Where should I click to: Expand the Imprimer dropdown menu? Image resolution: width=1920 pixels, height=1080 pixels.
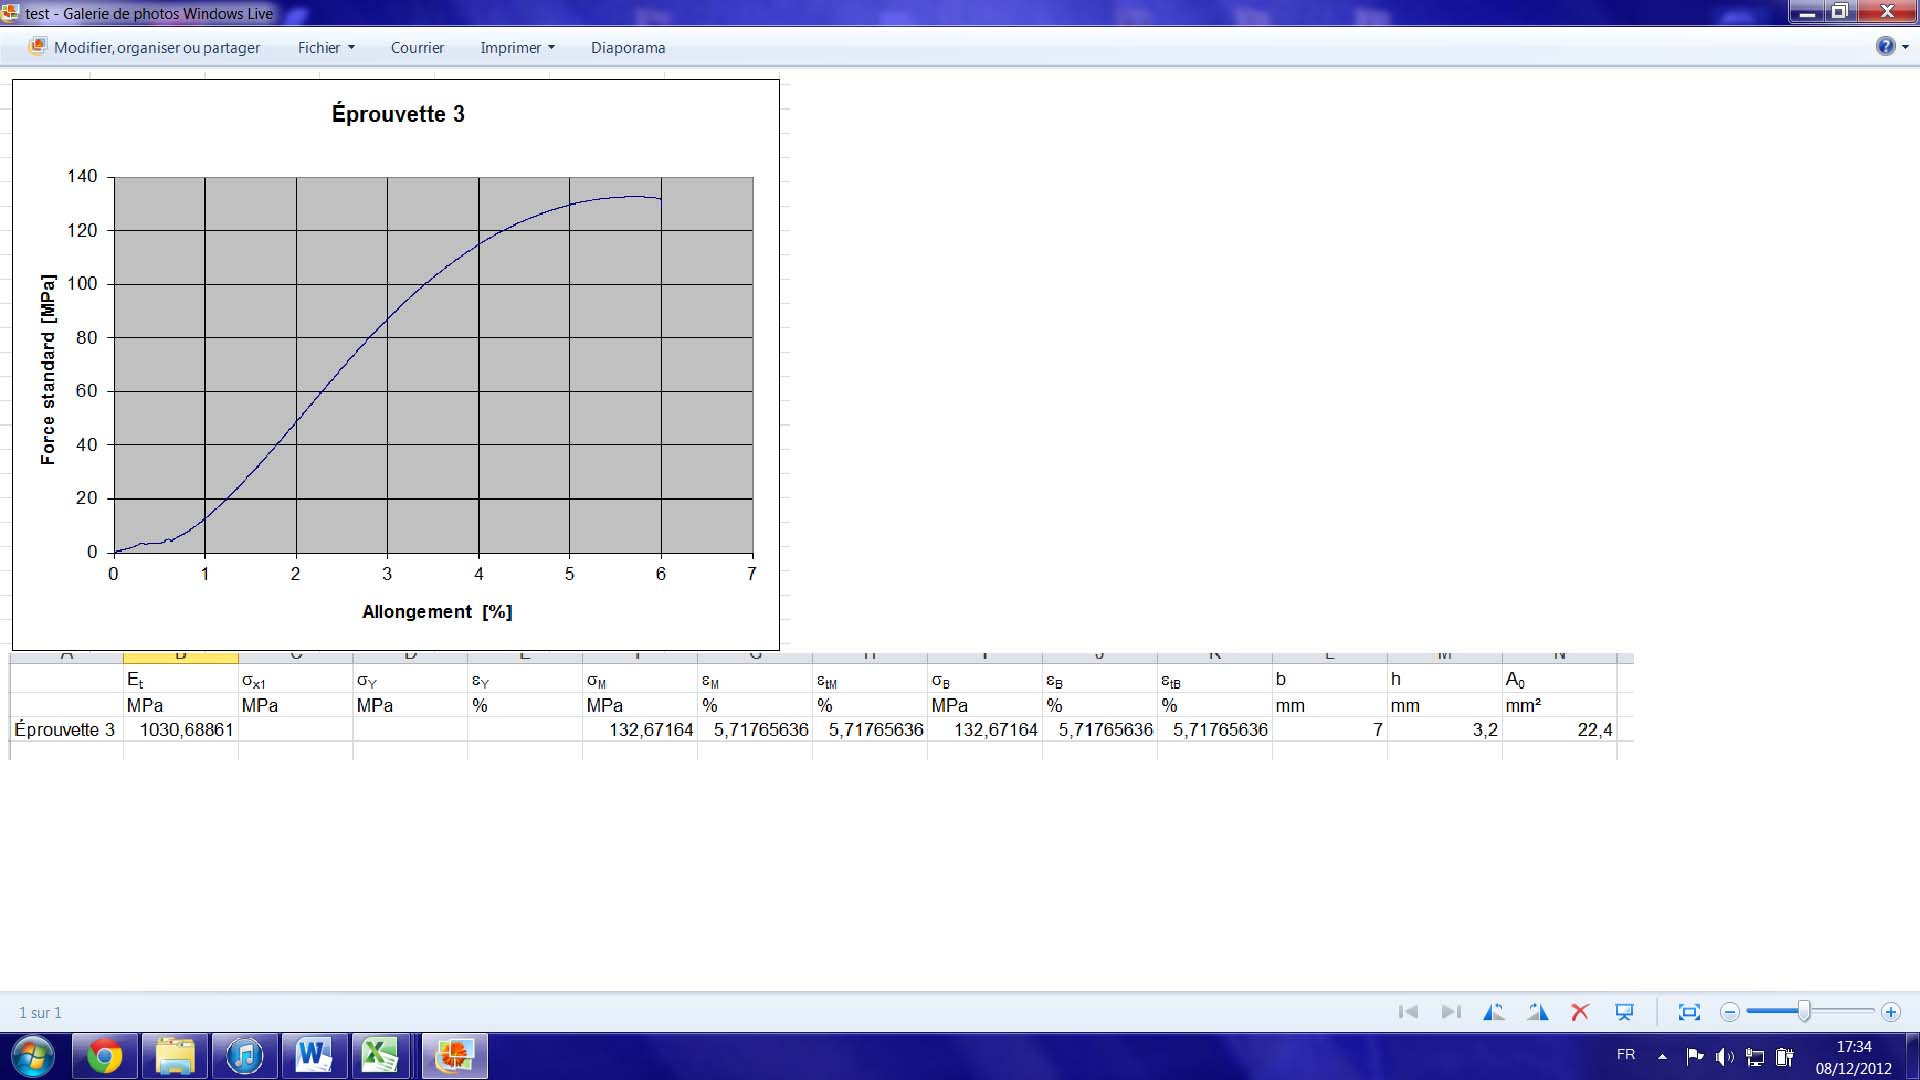517,47
